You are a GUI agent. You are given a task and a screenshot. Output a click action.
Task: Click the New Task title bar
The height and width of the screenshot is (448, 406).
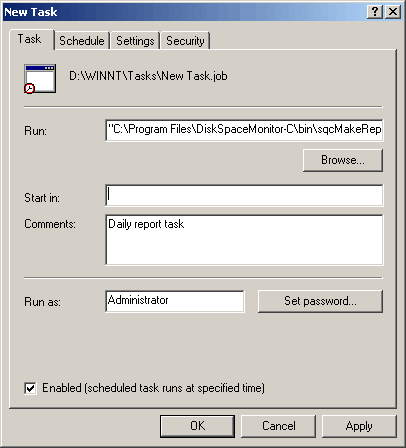coord(185,12)
